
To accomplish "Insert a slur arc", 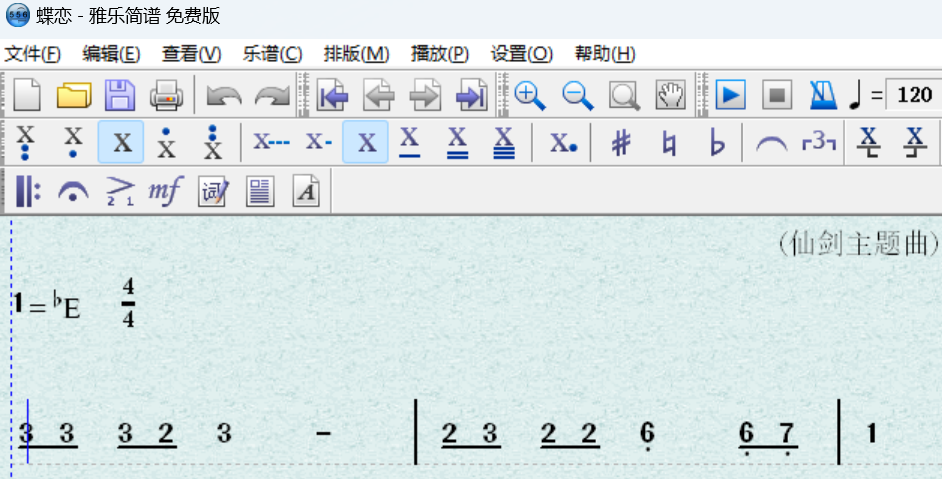I will tap(771, 144).
